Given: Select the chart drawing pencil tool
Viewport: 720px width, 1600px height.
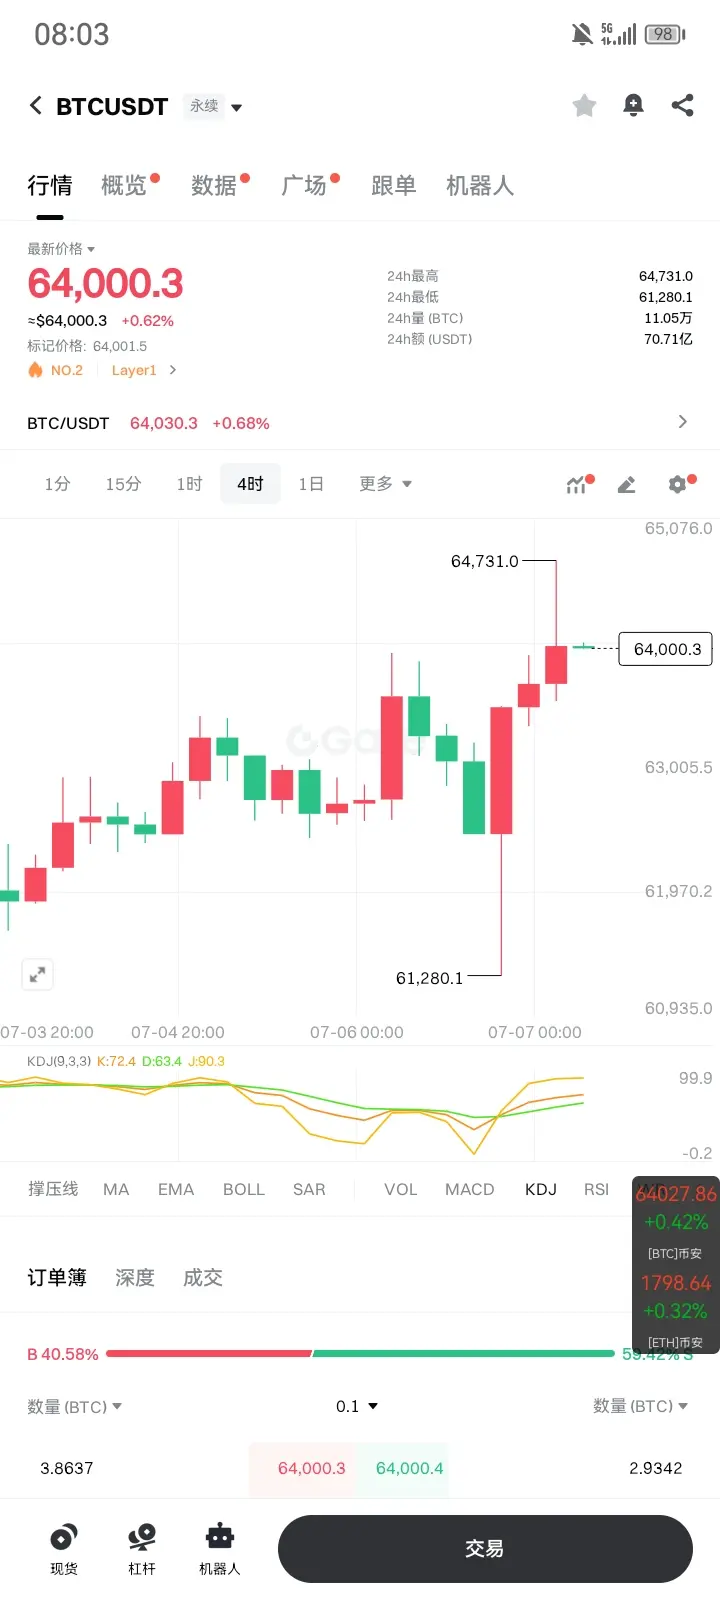Looking at the screenshot, I should pos(627,485).
